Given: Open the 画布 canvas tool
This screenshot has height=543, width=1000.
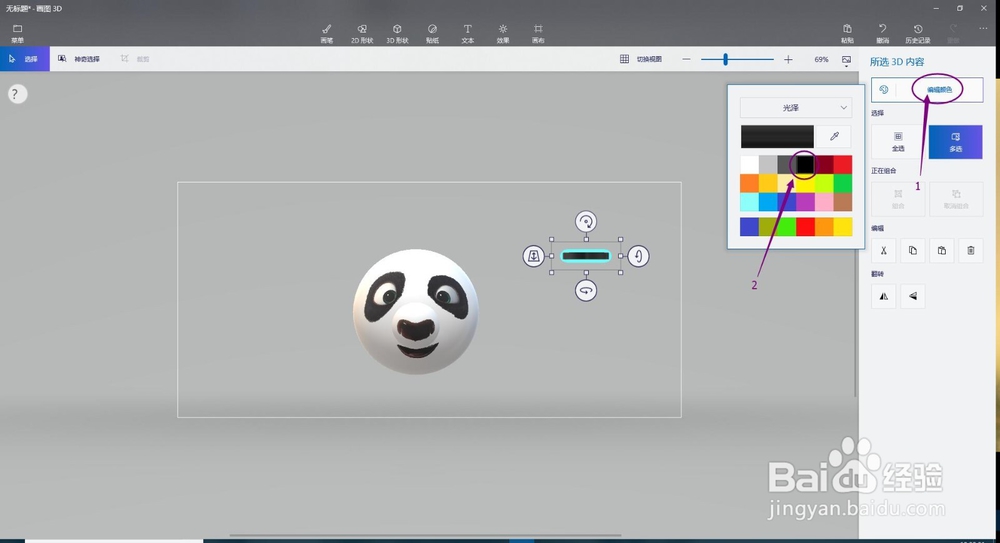Looking at the screenshot, I should (538, 34).
